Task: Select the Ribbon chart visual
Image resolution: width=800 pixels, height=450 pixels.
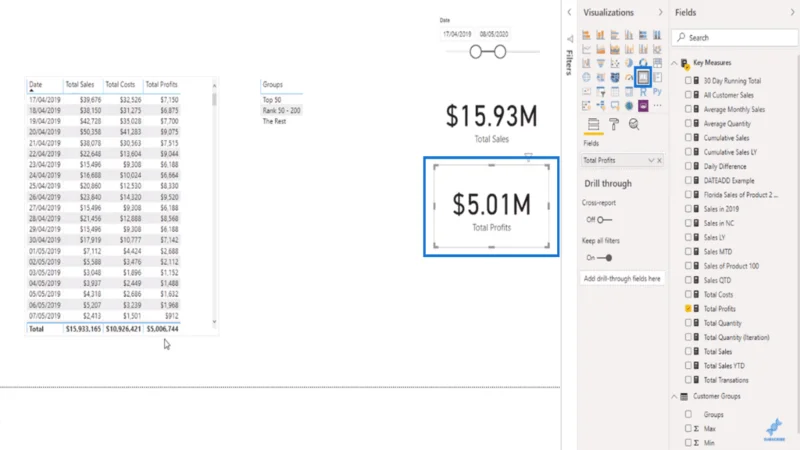Action: tap(657, 49)
